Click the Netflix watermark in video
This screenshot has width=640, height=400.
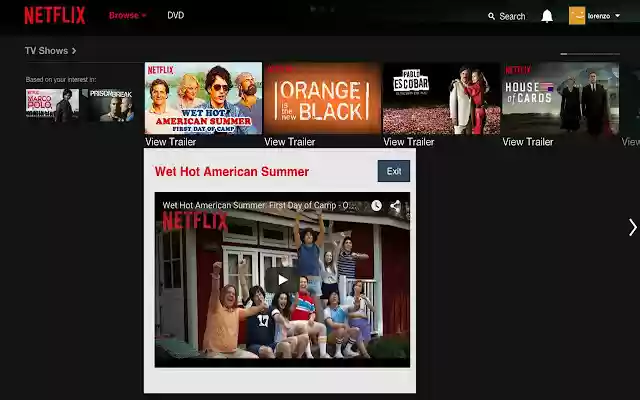tap(195, 221)
